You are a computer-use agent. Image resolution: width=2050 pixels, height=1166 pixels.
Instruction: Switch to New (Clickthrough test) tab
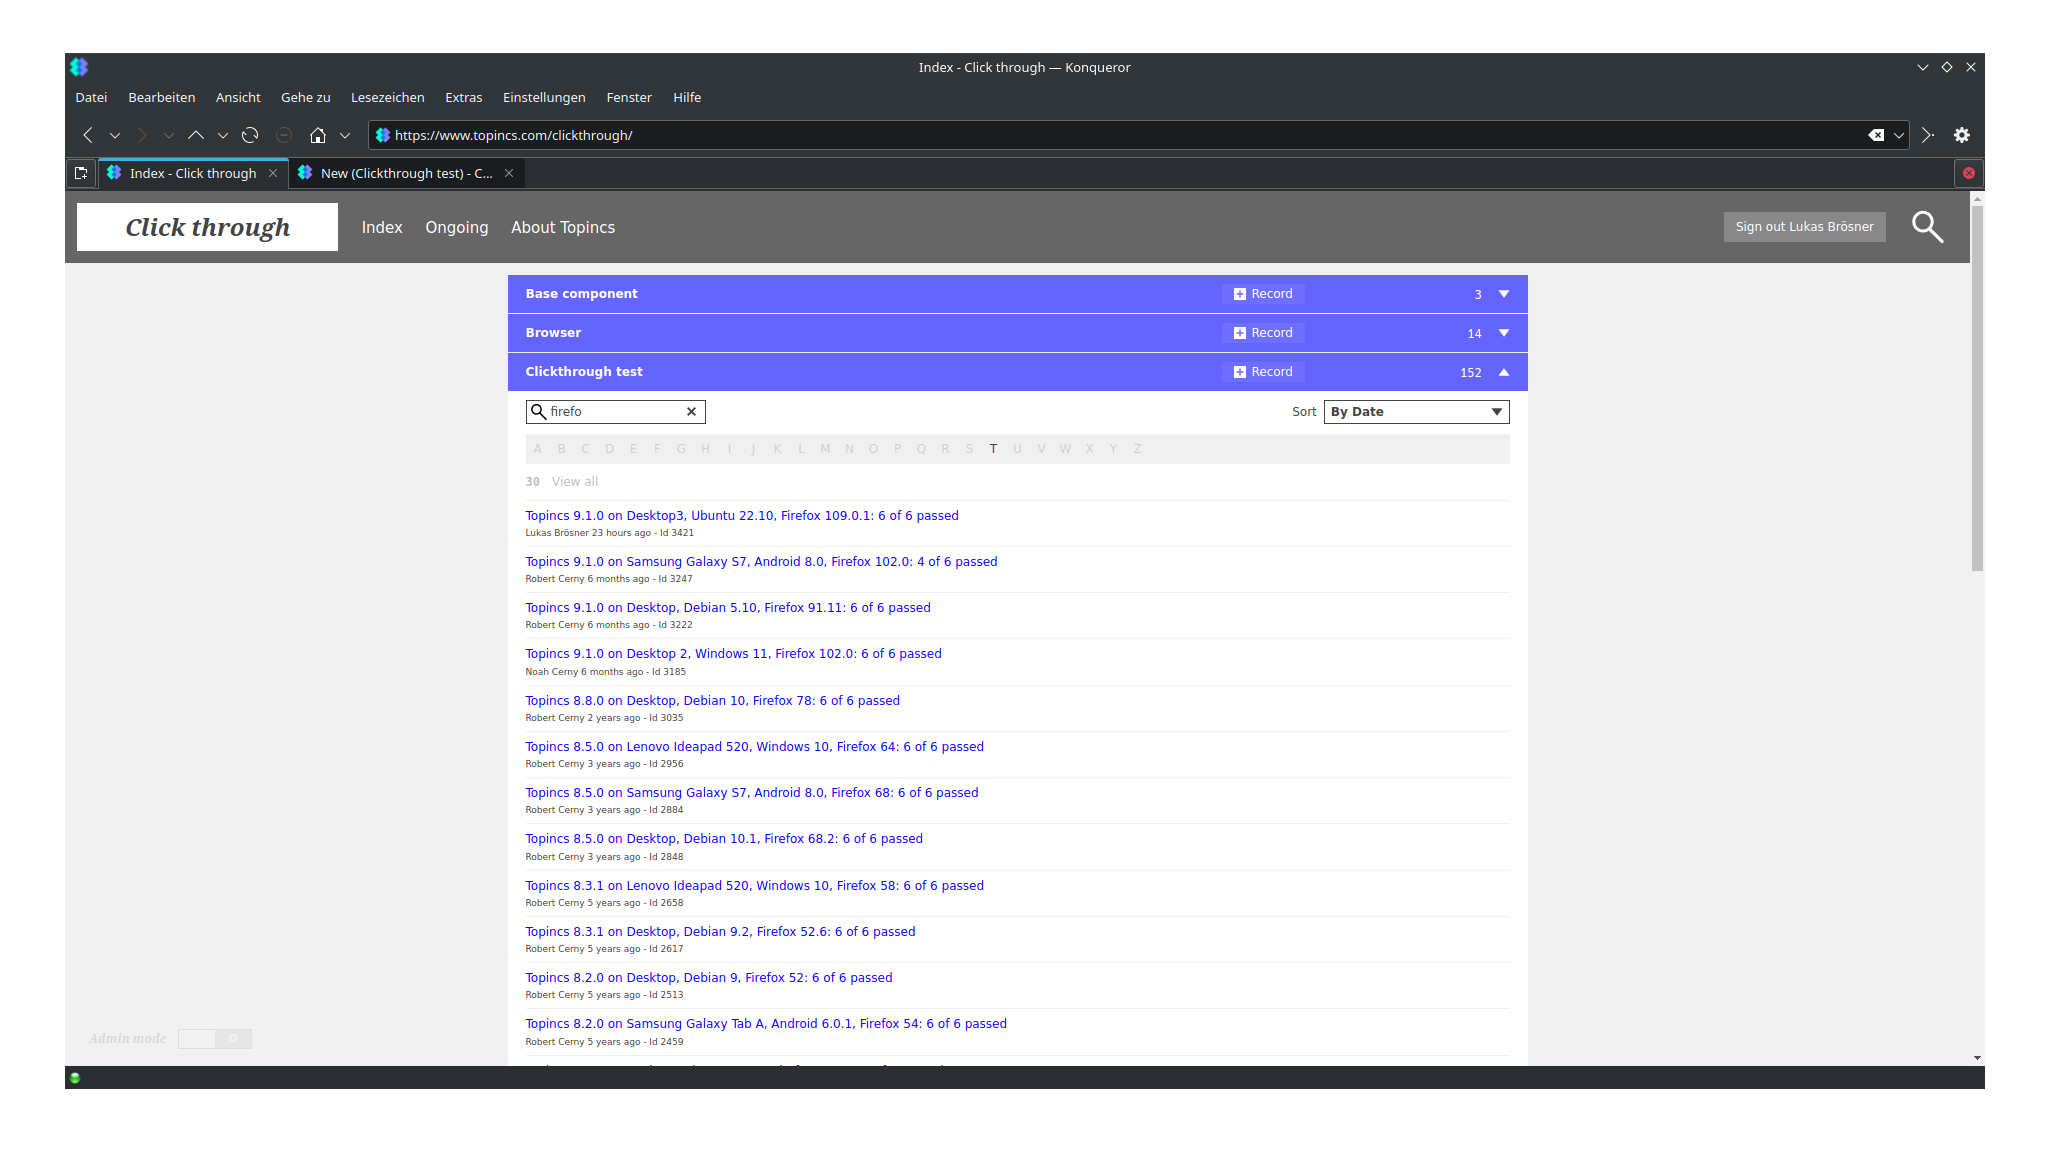coord(405,173)
